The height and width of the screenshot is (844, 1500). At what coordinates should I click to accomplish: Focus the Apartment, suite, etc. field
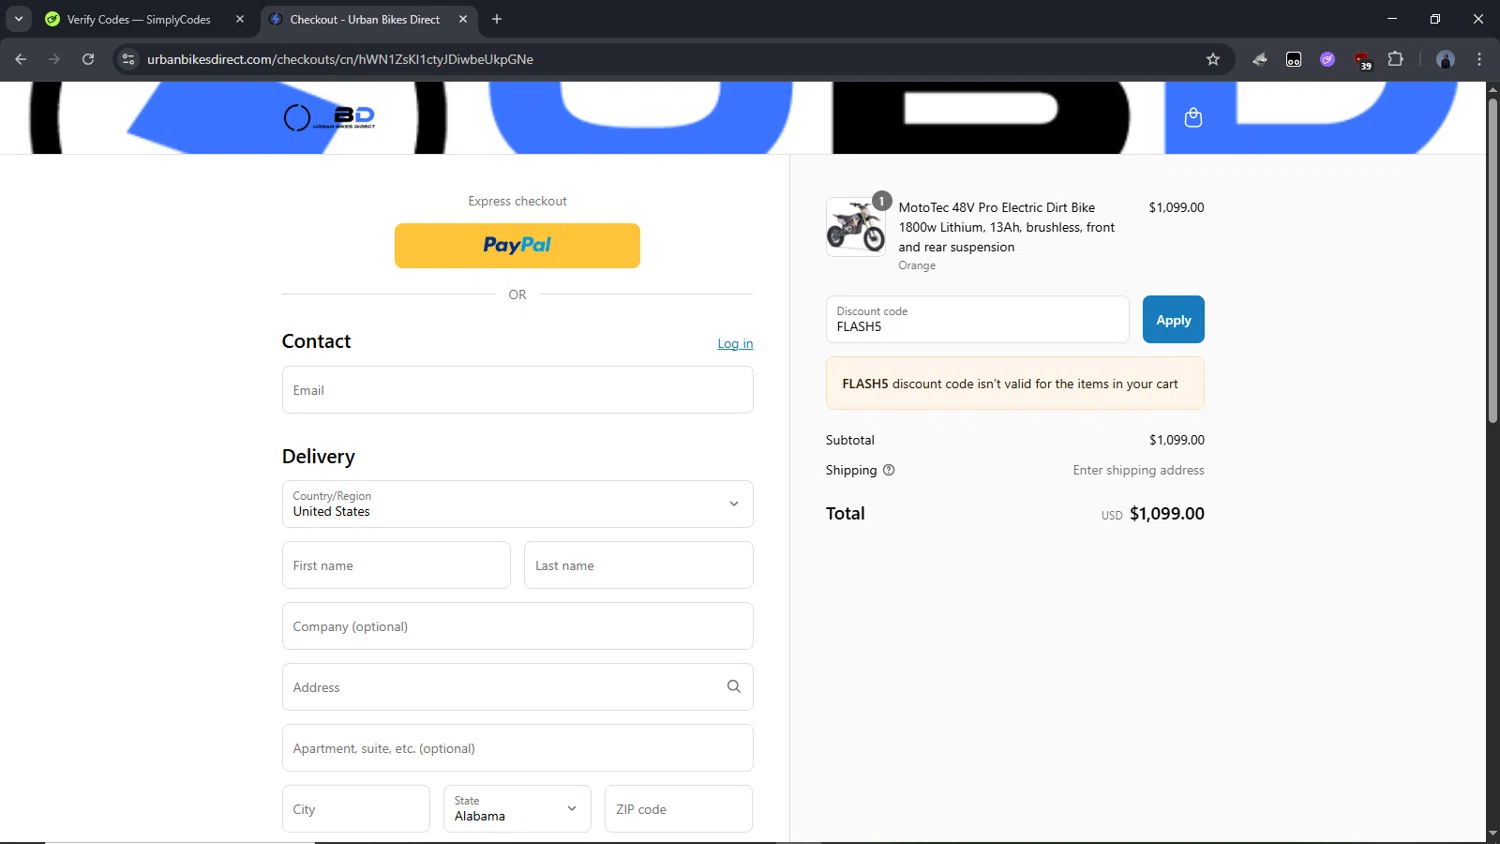point(517,748)
